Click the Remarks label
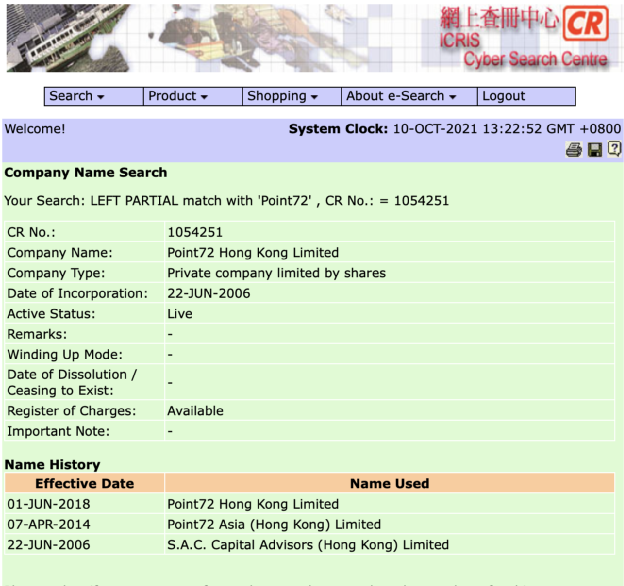This screenshot has width=624, height=586. (x=37, y=334)
